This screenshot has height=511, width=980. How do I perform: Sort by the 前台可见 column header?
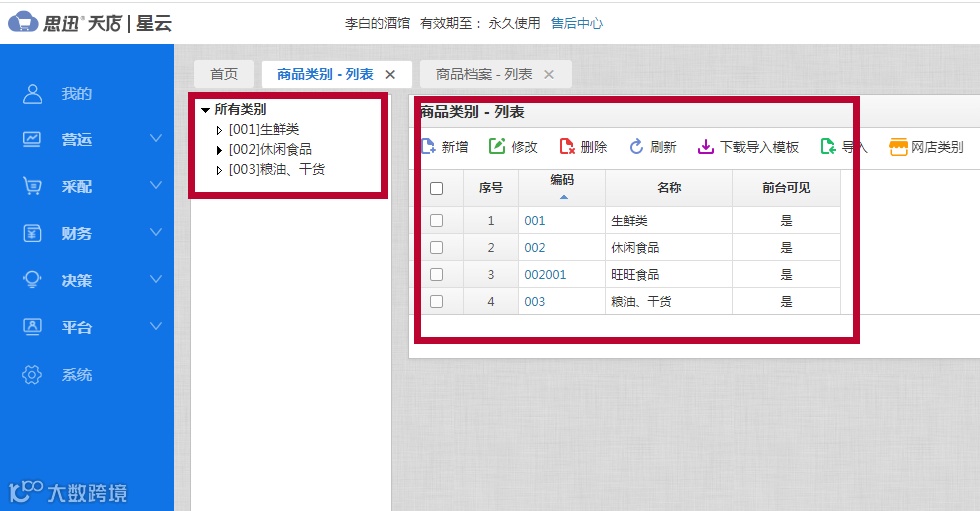pyautogui.click(x=786, y=187)
